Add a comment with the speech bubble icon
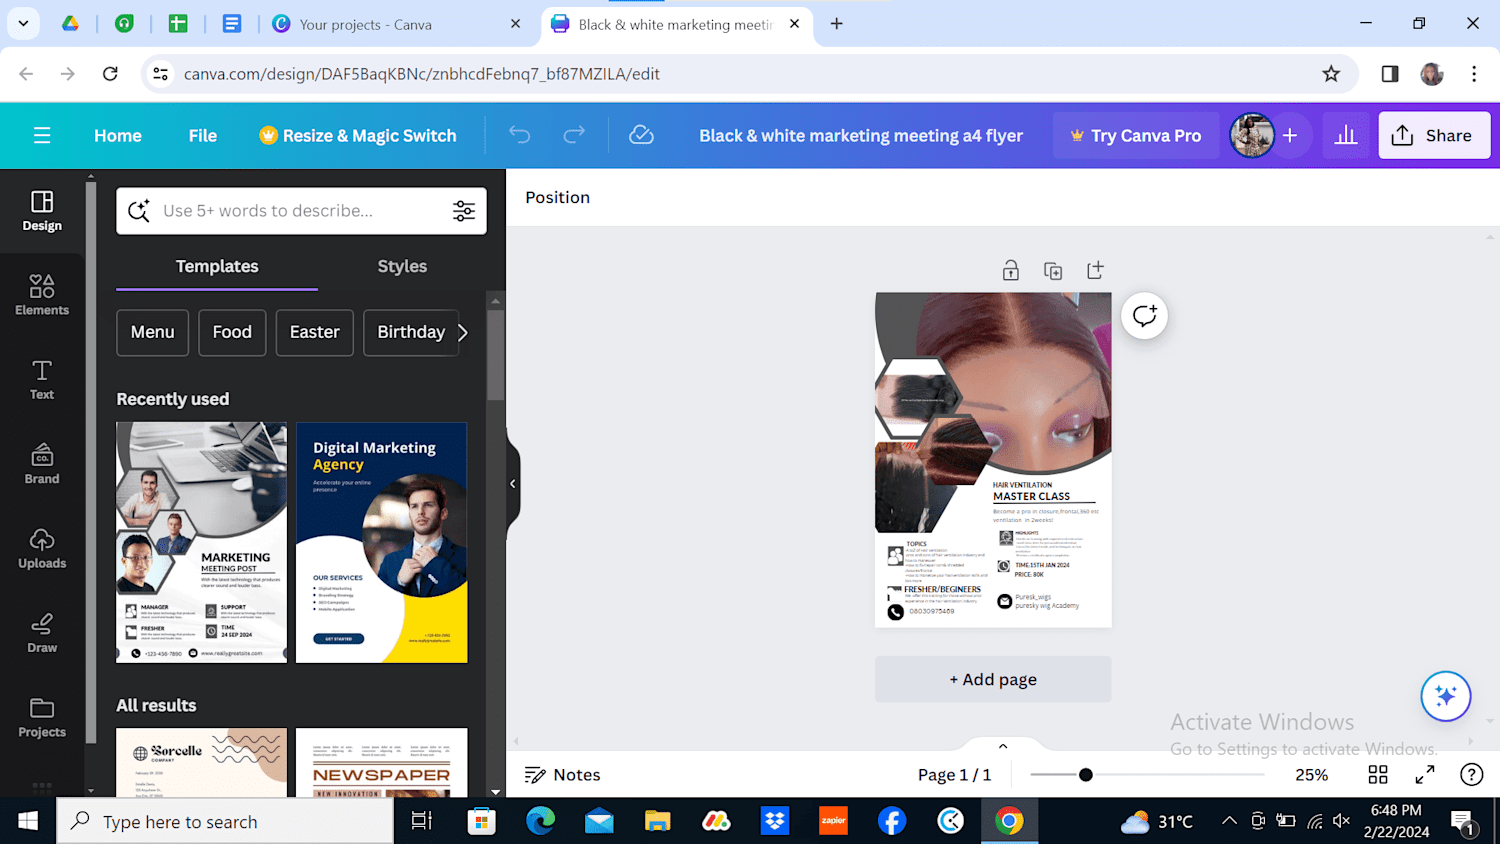Viewport: 1500px width, 844px height. 1145,316
